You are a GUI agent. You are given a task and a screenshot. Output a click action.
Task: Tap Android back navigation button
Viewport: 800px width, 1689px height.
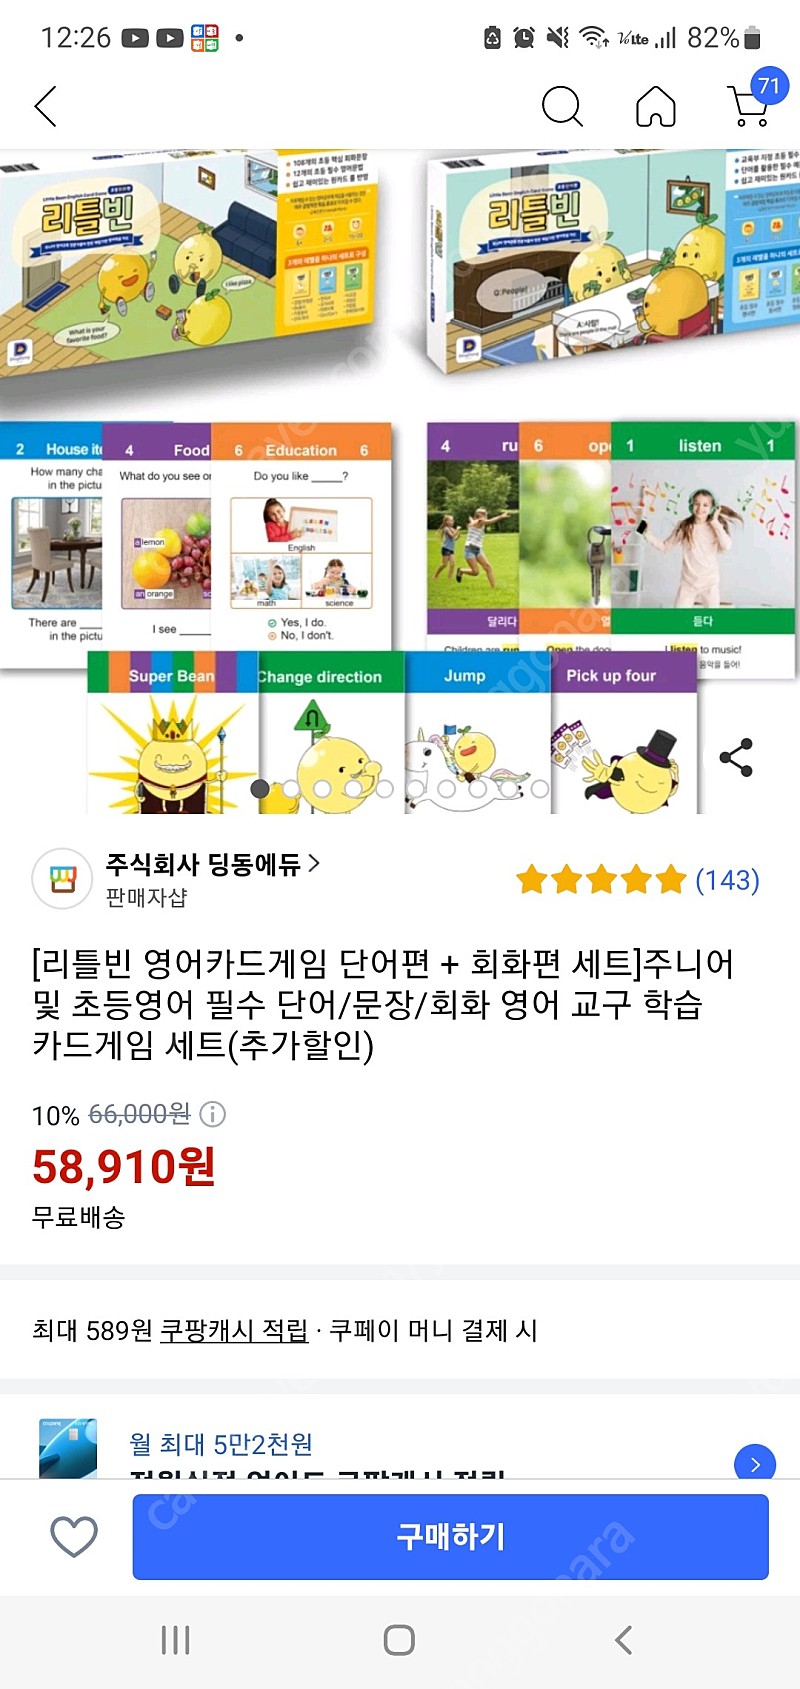tap(624, 1640)
